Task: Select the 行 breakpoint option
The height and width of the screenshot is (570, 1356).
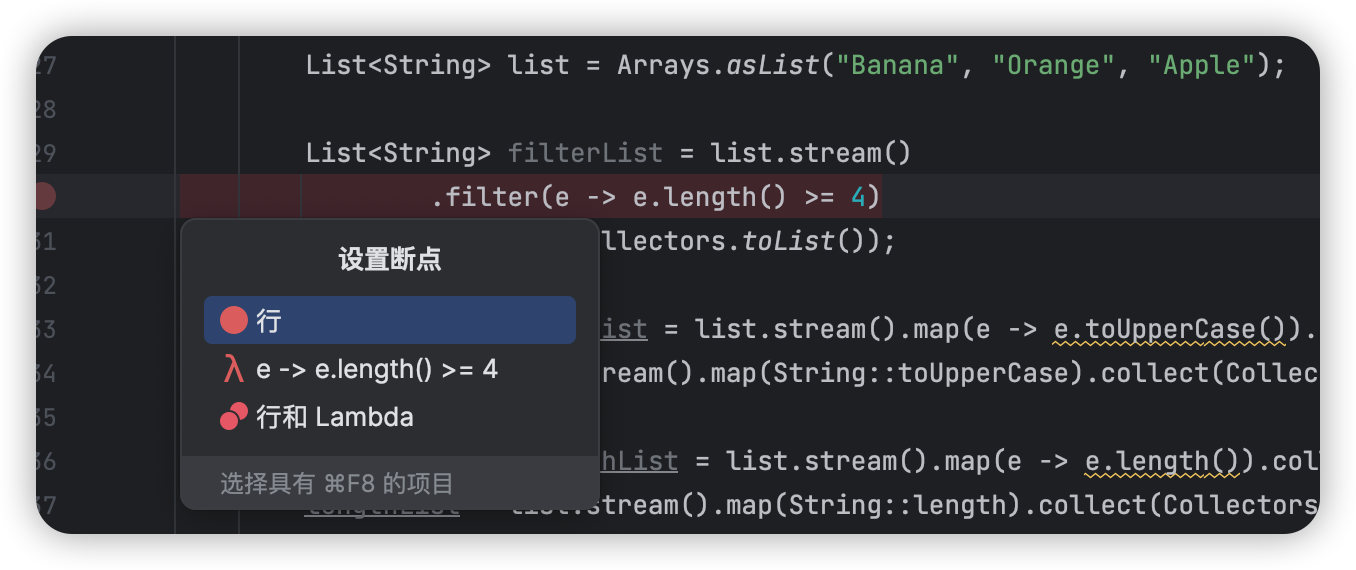Action: click(390, 320)
